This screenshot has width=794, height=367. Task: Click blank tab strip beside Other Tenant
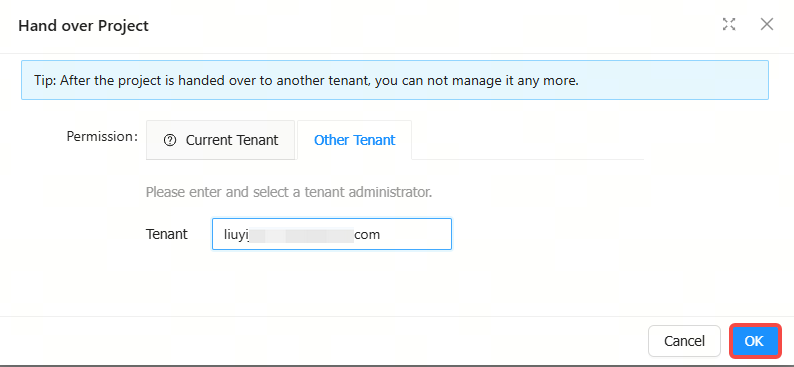coord(527,140)
